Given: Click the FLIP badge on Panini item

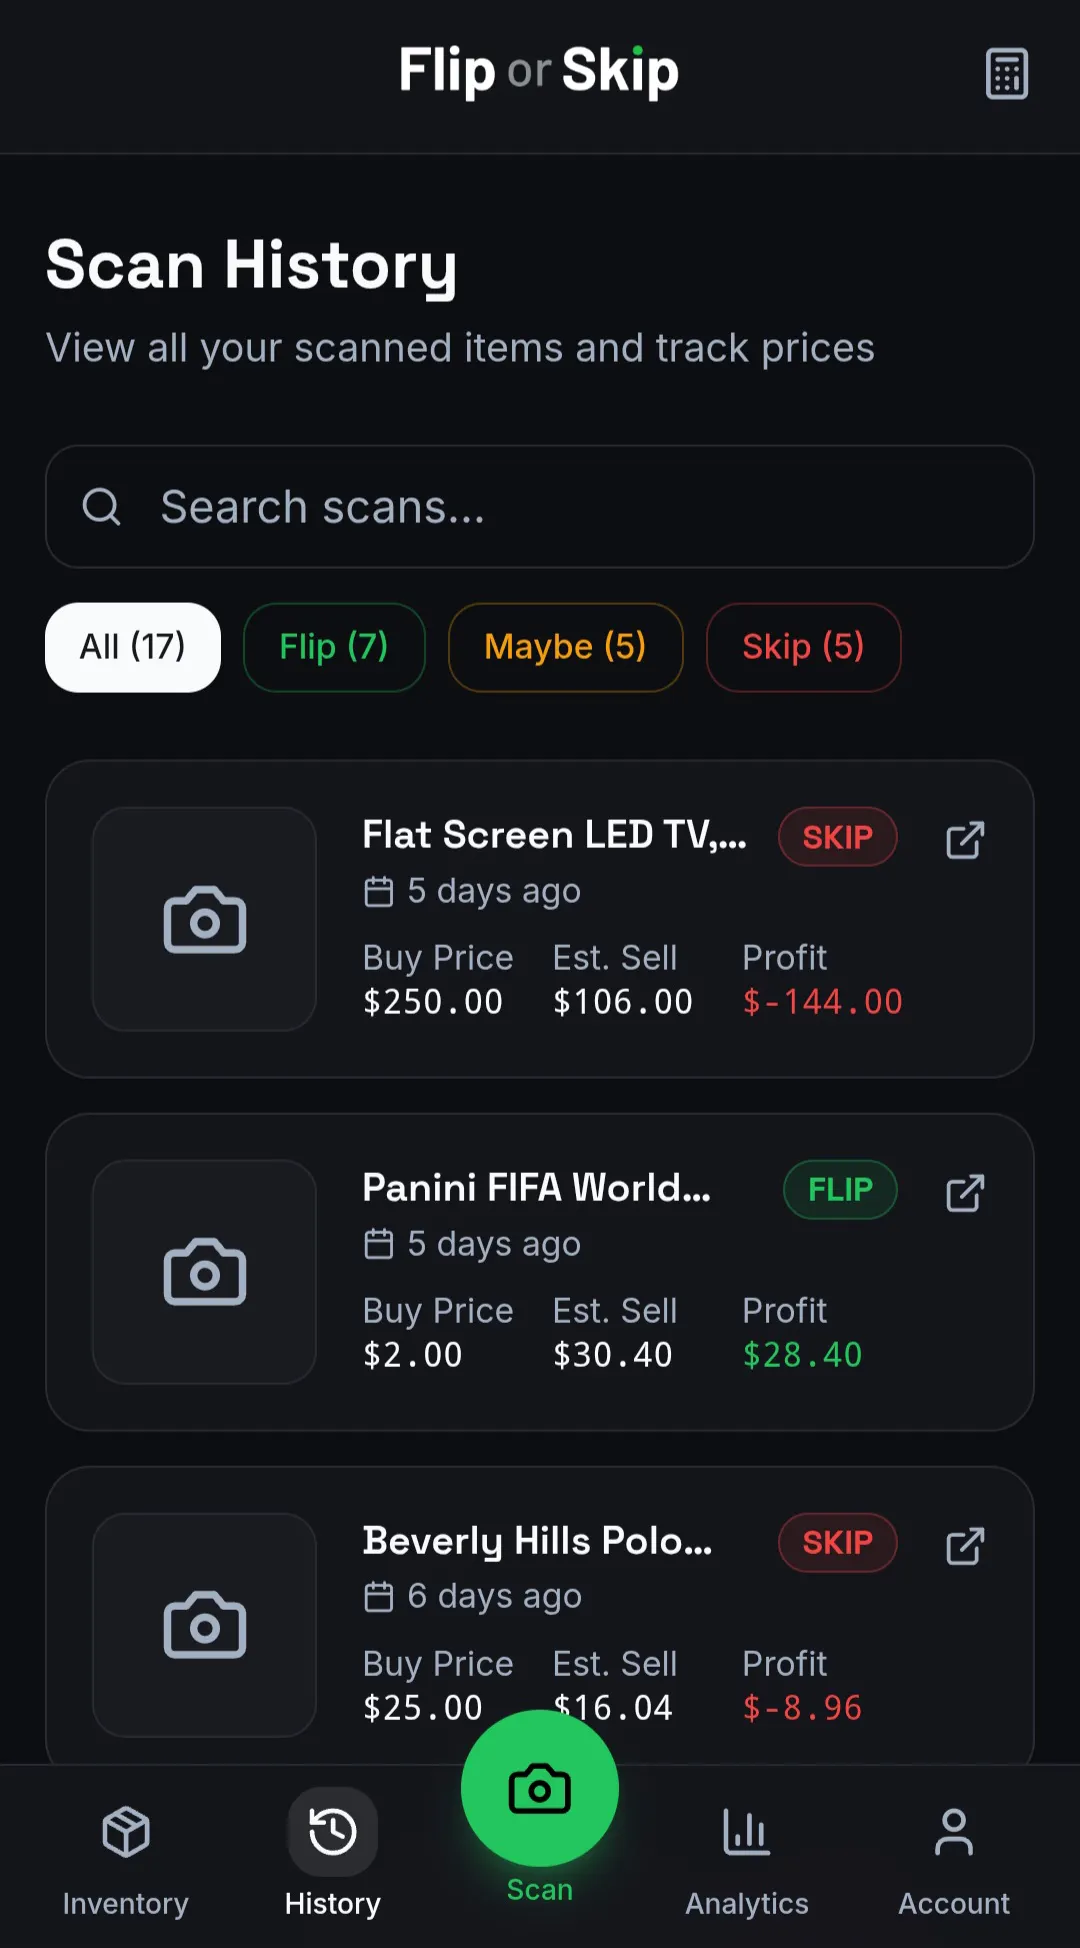Looking at the screenshot, I should [840, 1190].
